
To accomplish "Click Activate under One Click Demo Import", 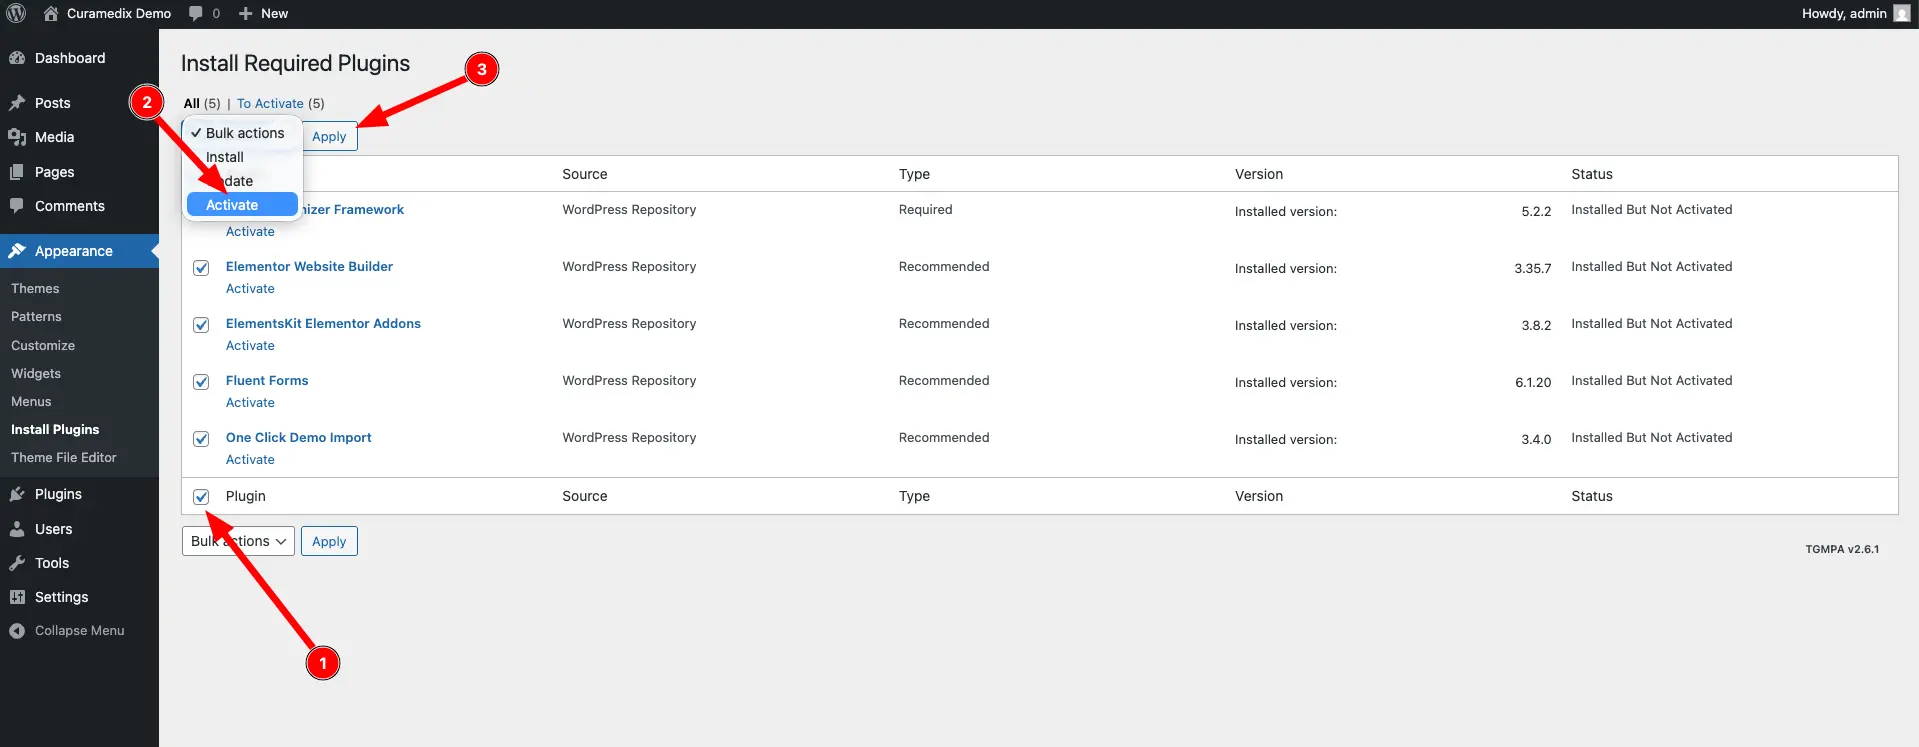I will [250, 460].
